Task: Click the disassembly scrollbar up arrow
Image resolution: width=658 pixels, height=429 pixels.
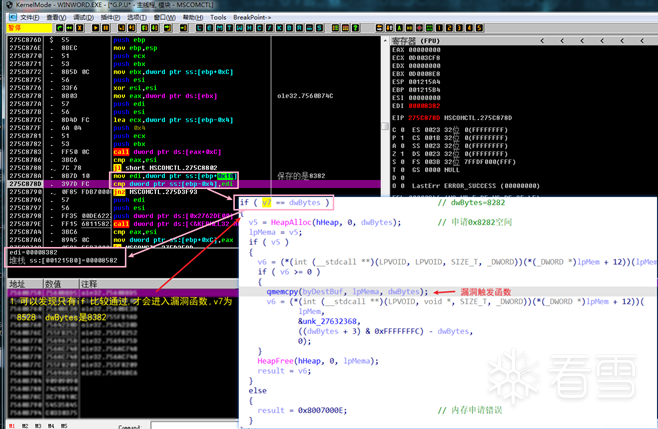Action: click(385, 41)
